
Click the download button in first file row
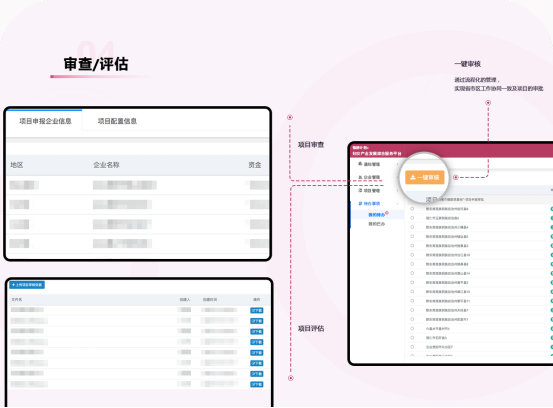point(256,310)
